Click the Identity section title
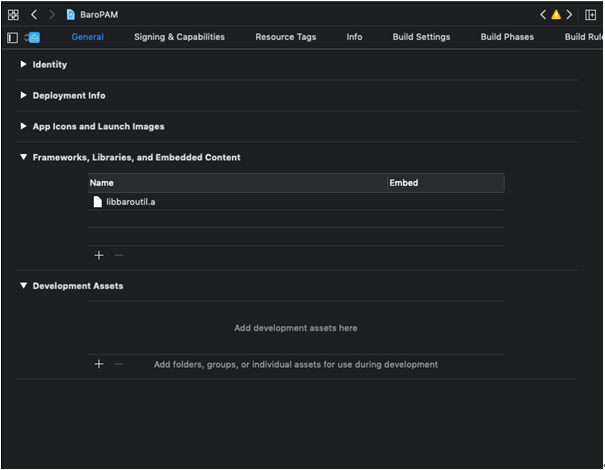Image resolution: width=605 pixels, height=470 pixels. (50, 64)
